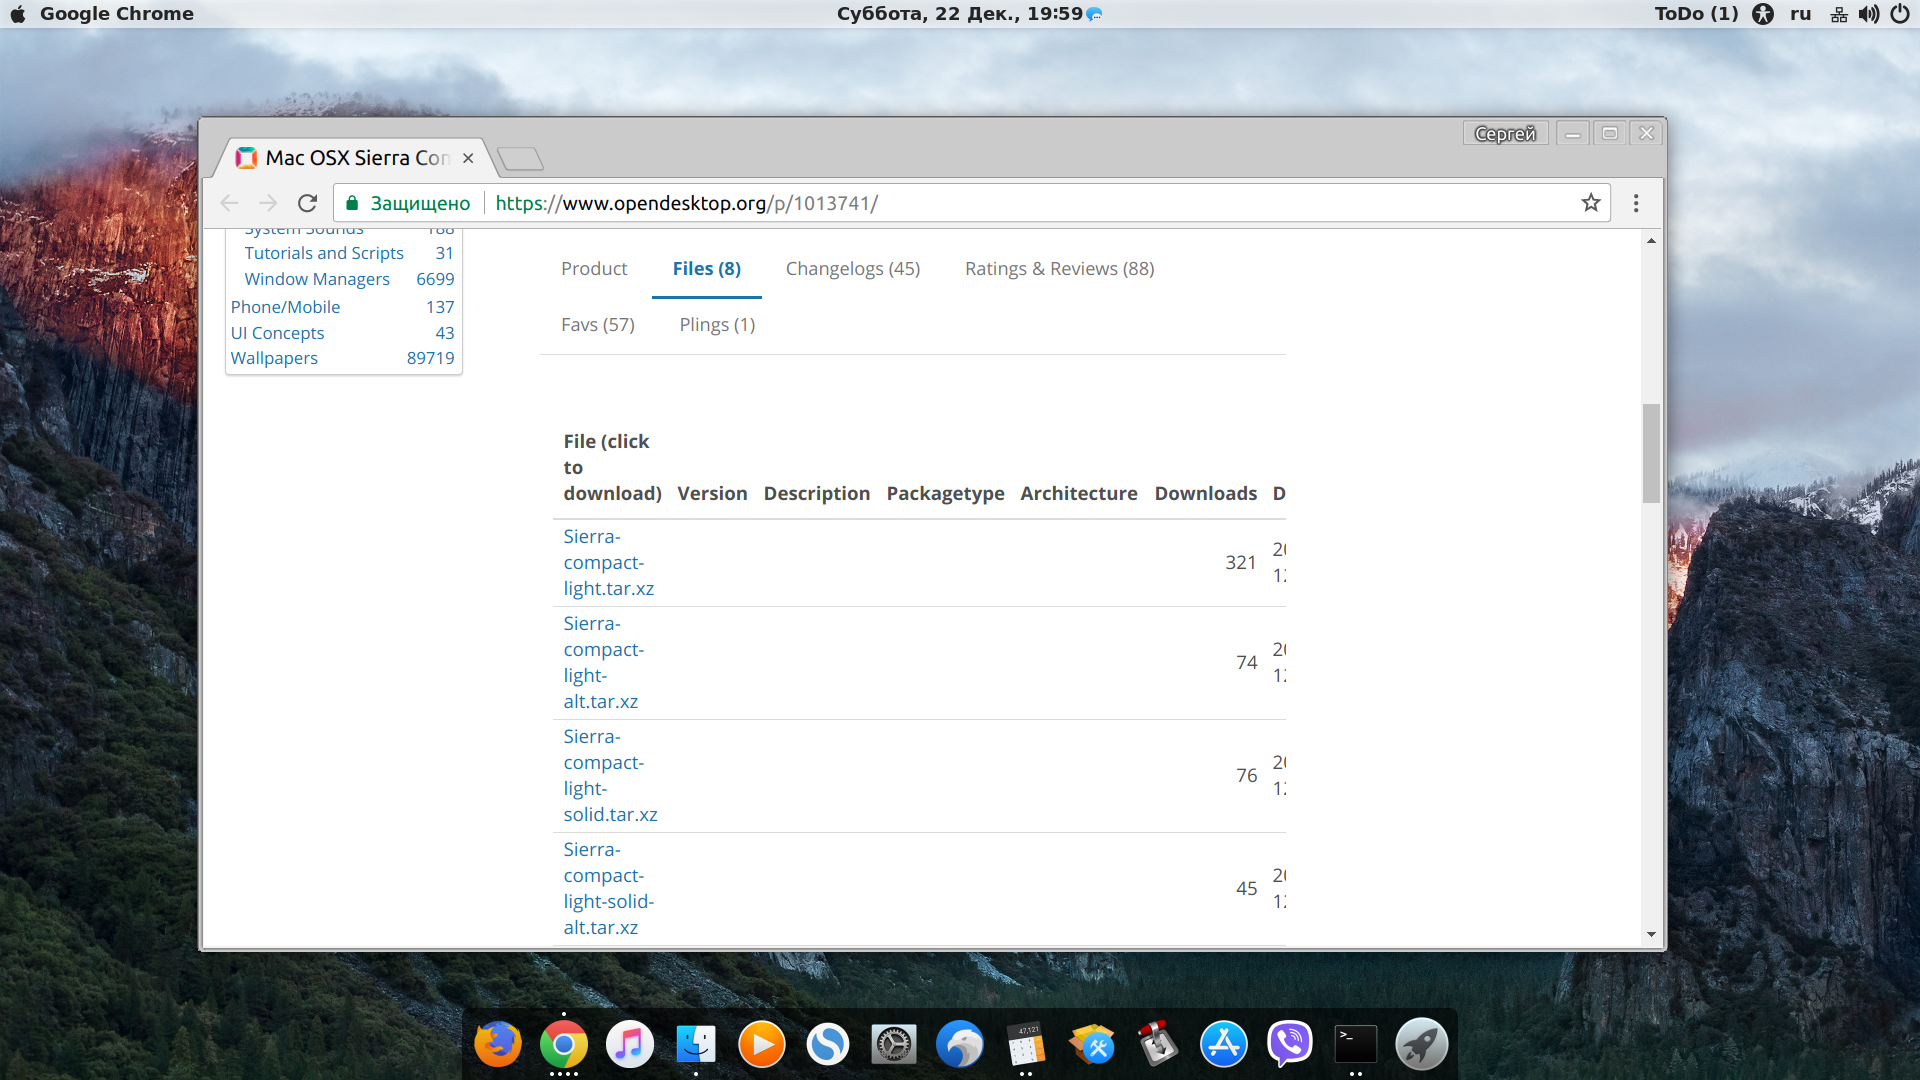This screenshot has width=1920, height=1080.
Task: Open the music iTunes icon in dock
Action: (x=630, y=1045)
